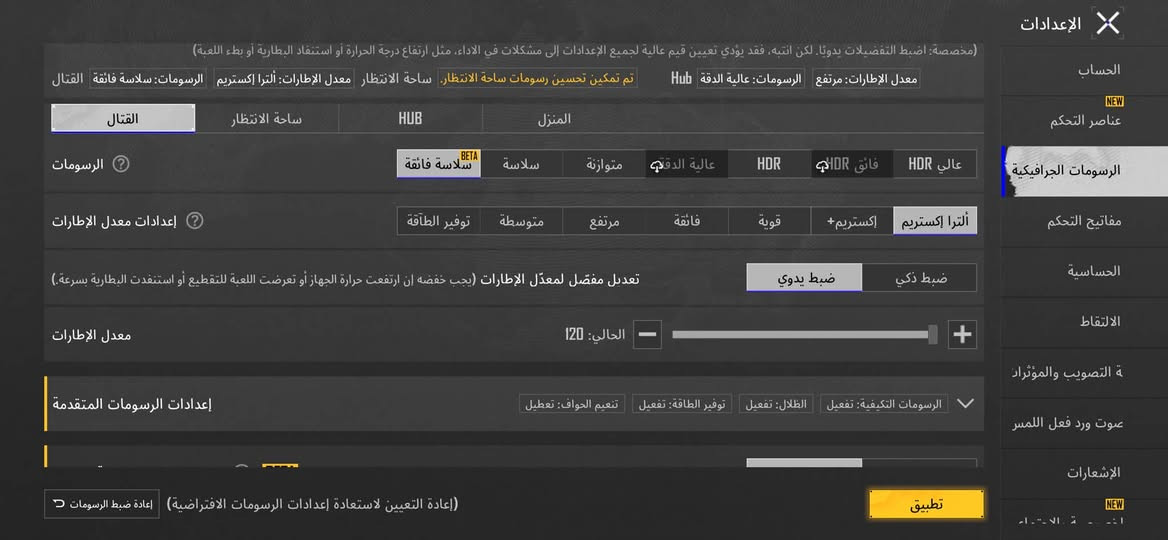Image resolution: width=1168 pixels, height=540 pixels.
Task: Open الحساب in the sidebar
Action: tap(1085, 70)
